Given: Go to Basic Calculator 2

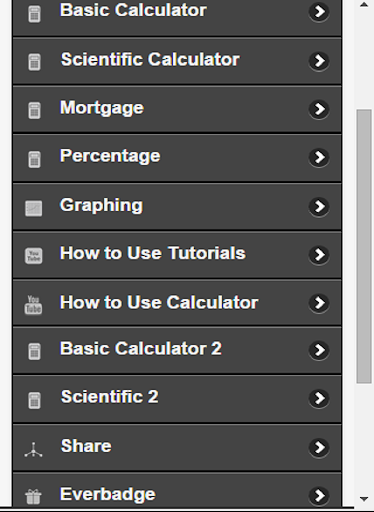Looking at the screenshot, I should click(177, 350).
